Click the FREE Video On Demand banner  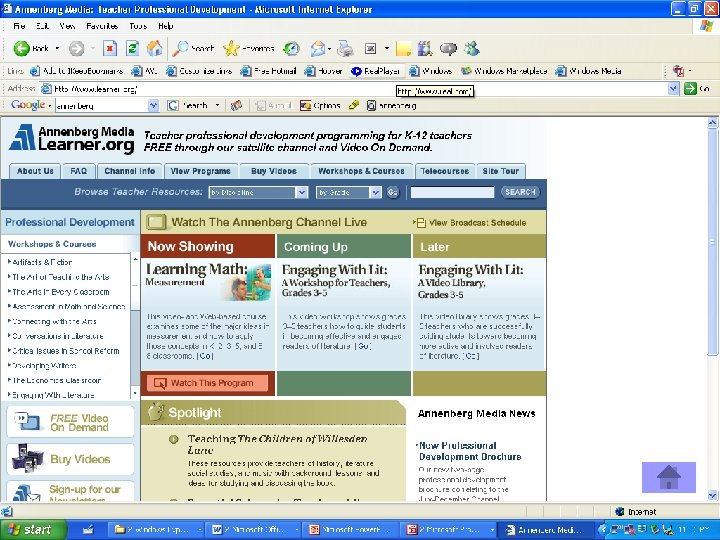[70, 422]
